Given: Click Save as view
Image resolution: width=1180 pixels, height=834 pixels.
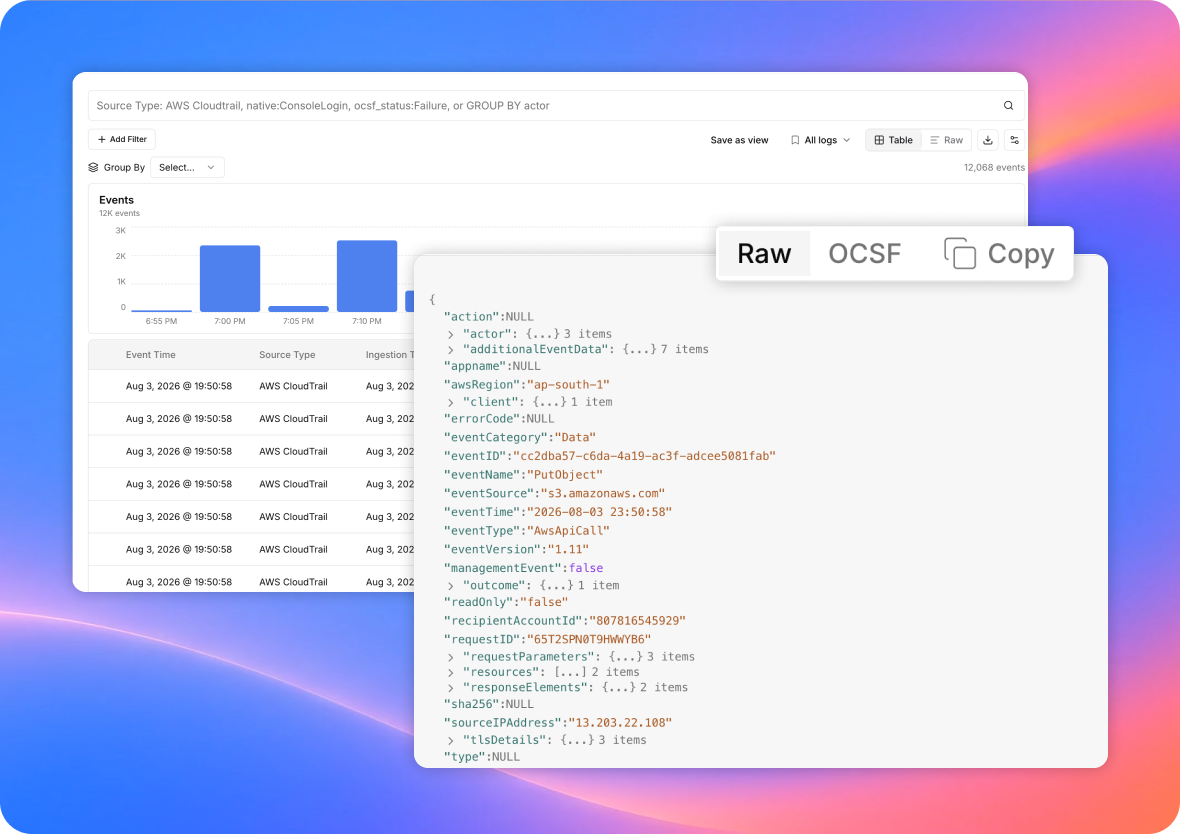Looking at the screenshot, I should pos(739,140).
